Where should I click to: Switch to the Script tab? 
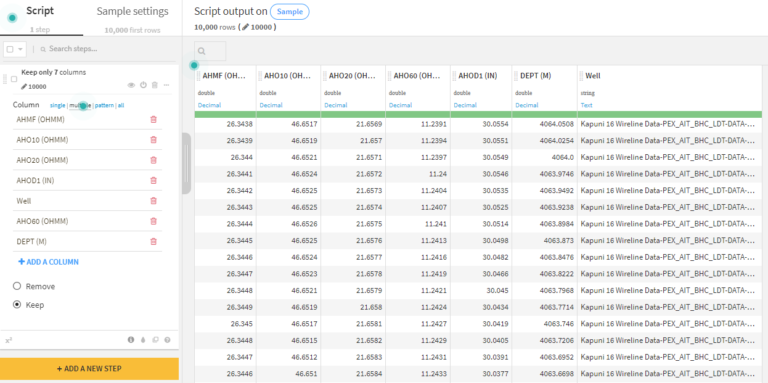click(x=40, y=11)
